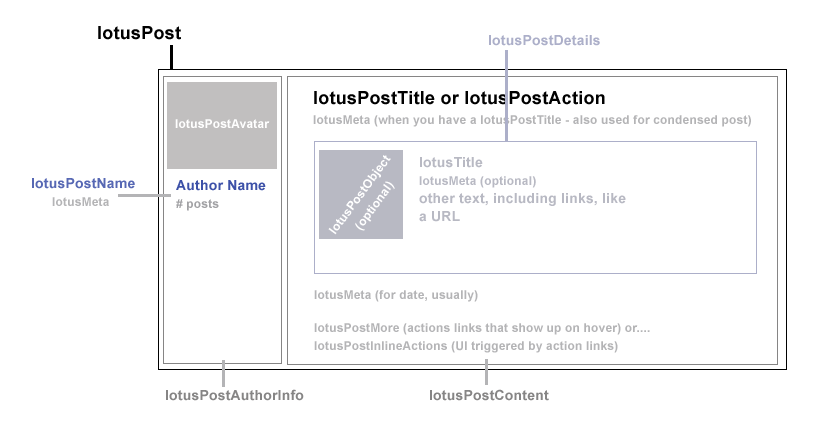Open the Author Name link

(x=221, y=185)
